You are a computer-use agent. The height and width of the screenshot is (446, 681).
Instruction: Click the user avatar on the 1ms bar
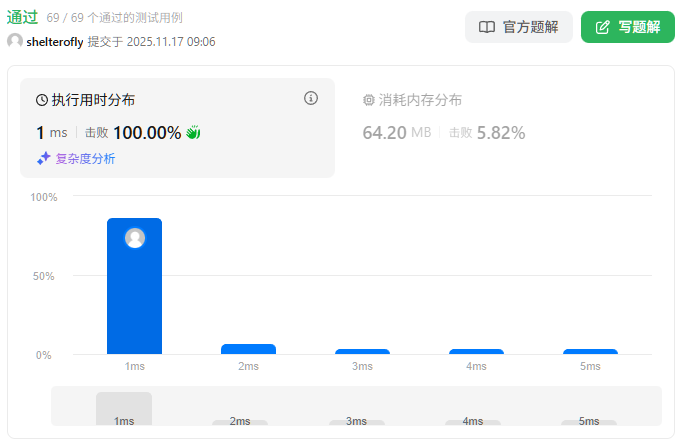(x=135, y=238)
